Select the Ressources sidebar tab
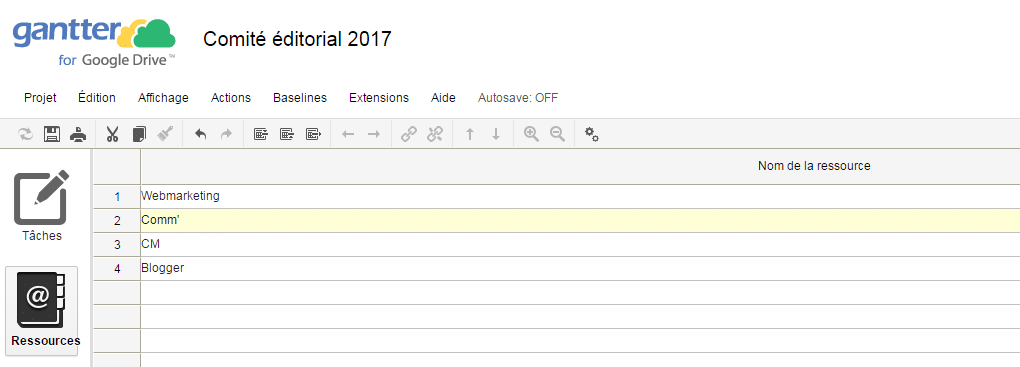This screenshot has height=367, width=1020. pos(42,311)
